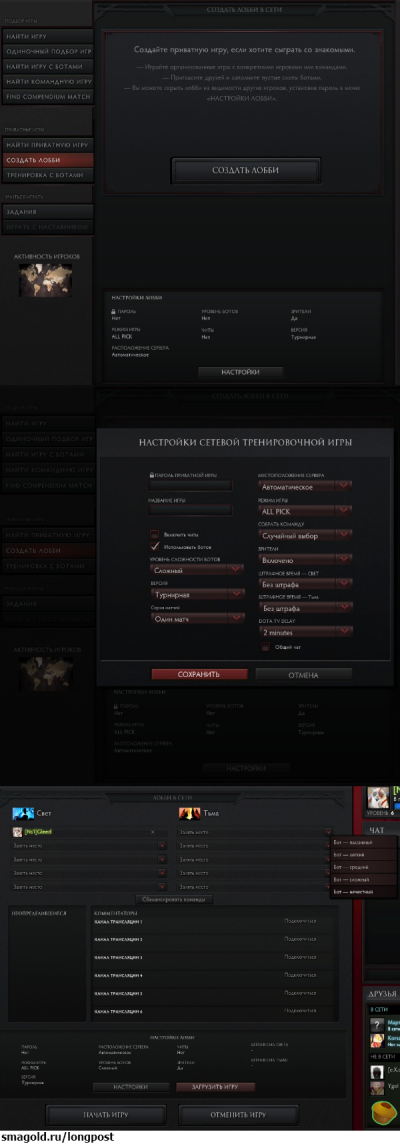Select Создать лобби in the left menu
This screenshot has width=400, height=1144.
[47, 160]
